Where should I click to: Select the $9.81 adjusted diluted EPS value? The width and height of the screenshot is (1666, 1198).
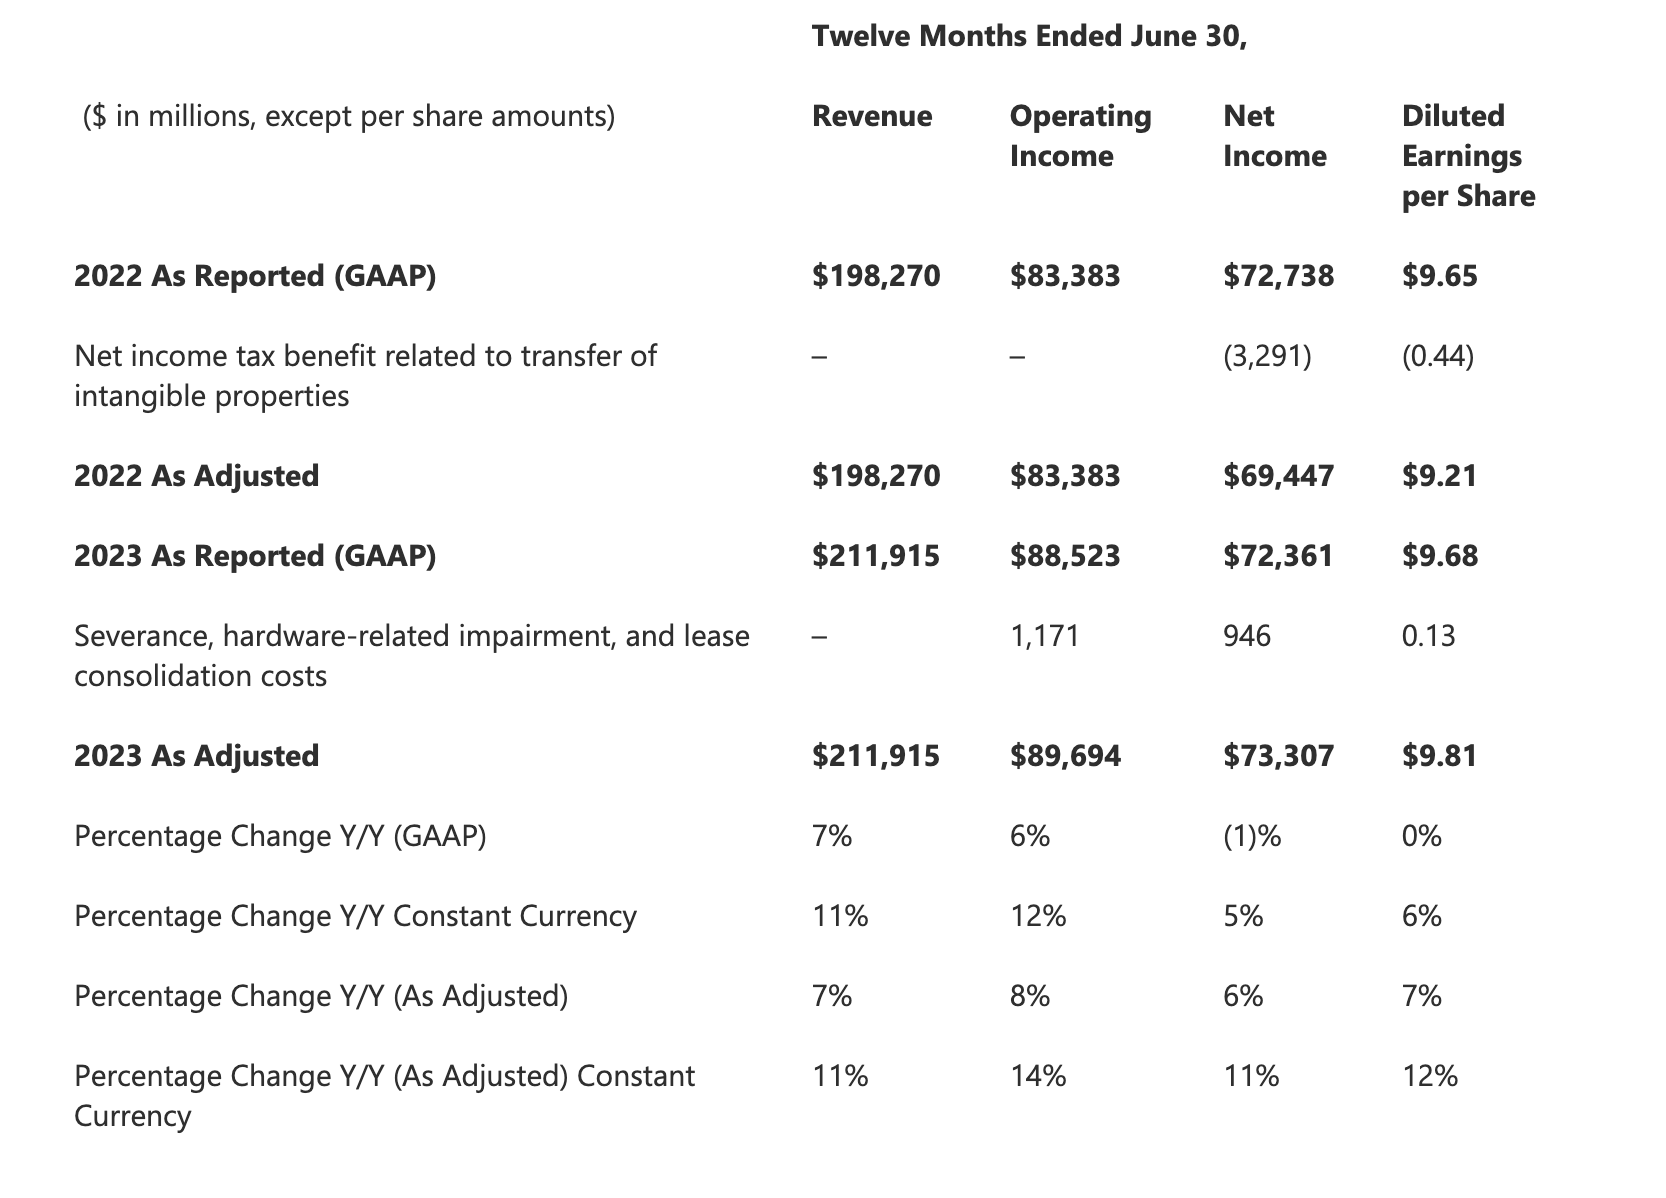coord(1439,756)
